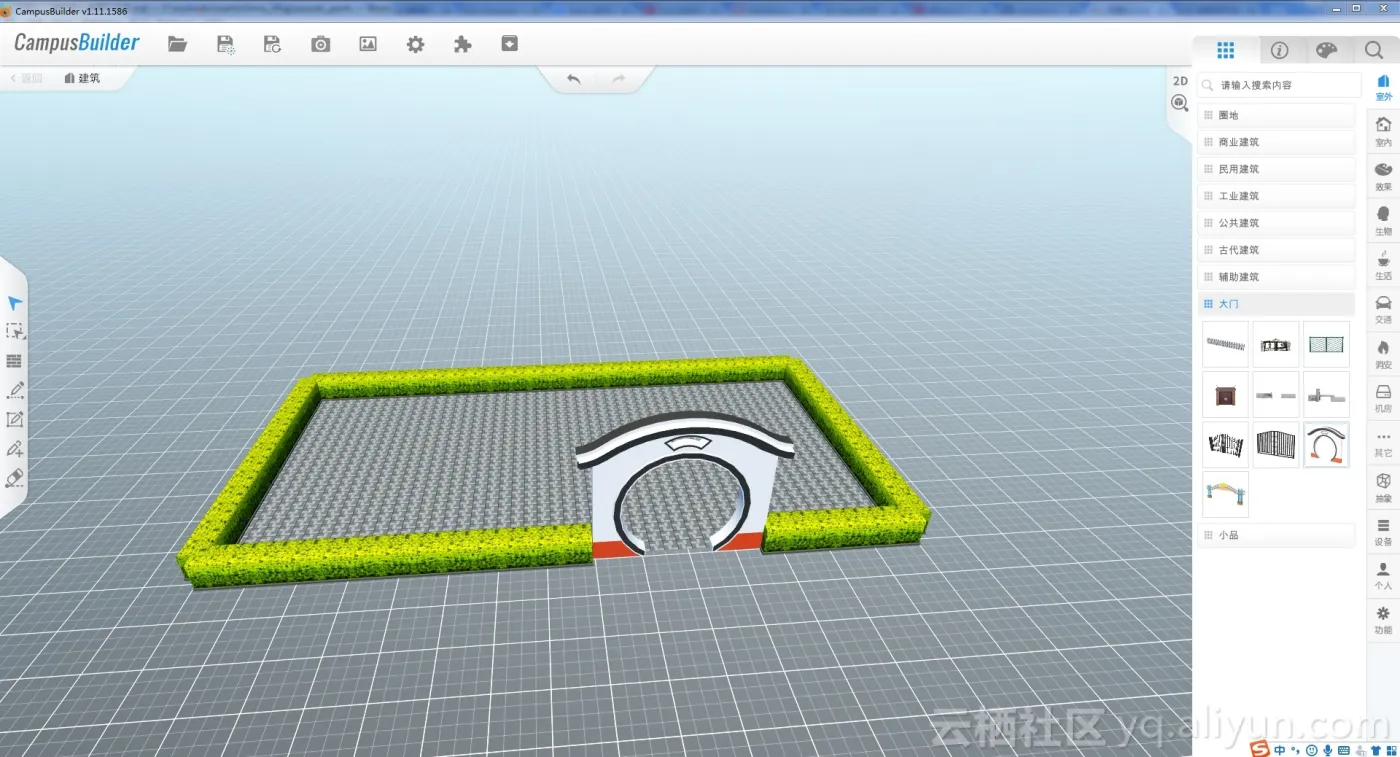1400x757 pixels.
Task: Click the picture icon in the top toolbar
Action: [x=368, y=44]
